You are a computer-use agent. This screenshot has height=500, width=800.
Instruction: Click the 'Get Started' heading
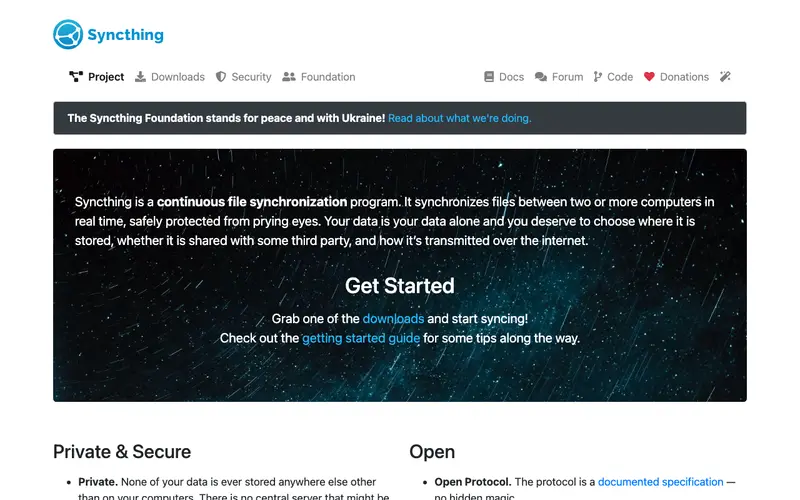tap(399, 286)
